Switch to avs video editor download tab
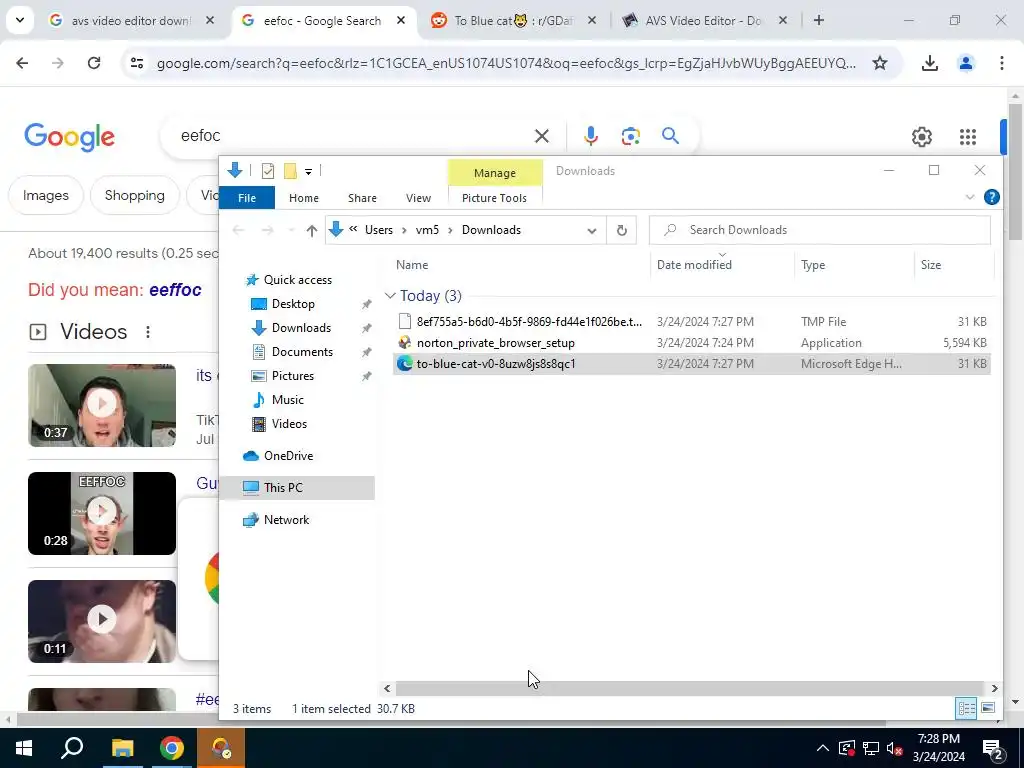 click(131, 20)
